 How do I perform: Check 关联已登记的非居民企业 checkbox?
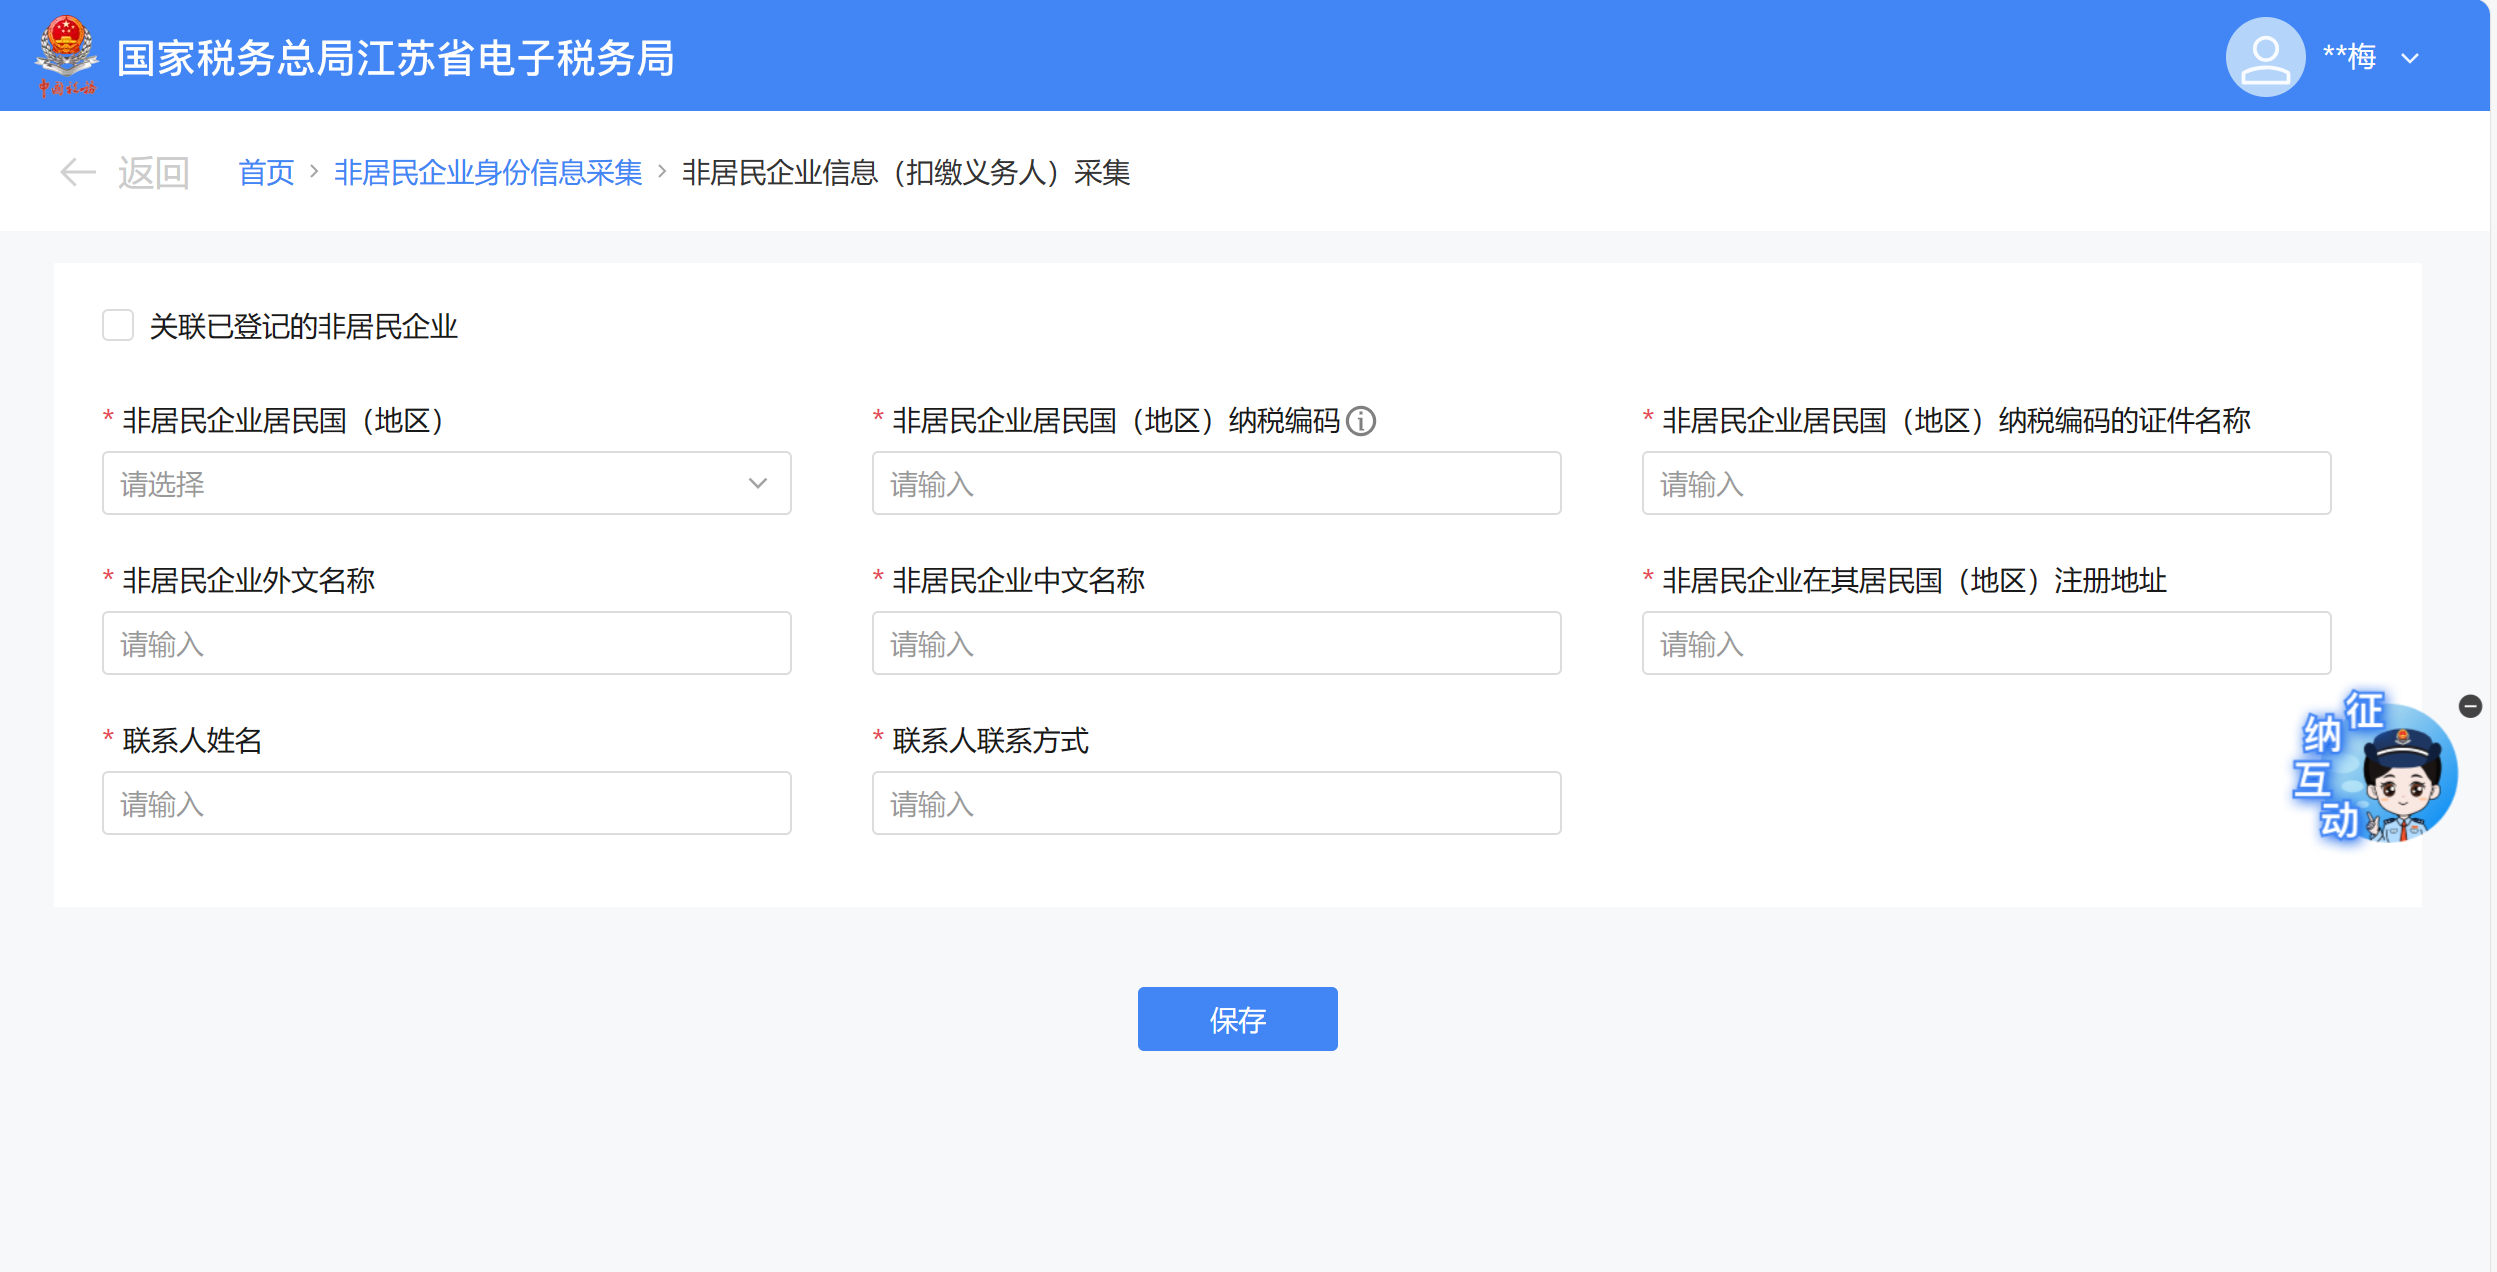(118, 325)
